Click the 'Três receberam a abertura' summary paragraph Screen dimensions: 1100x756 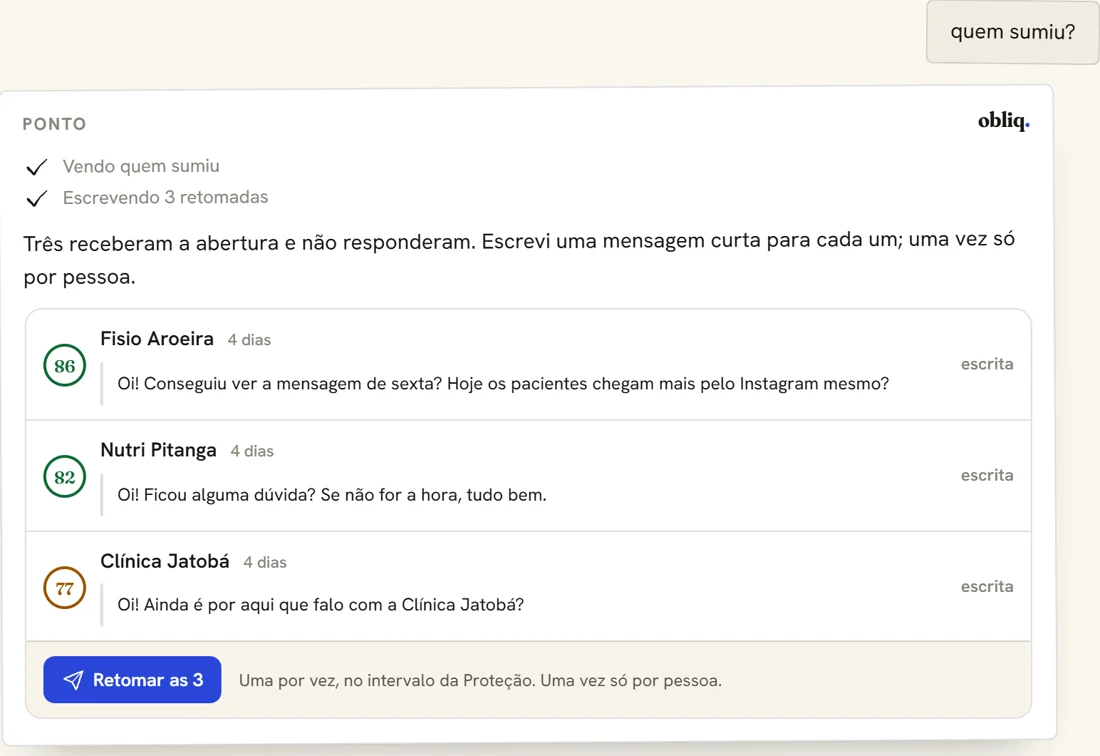click(x=519, y=258)
